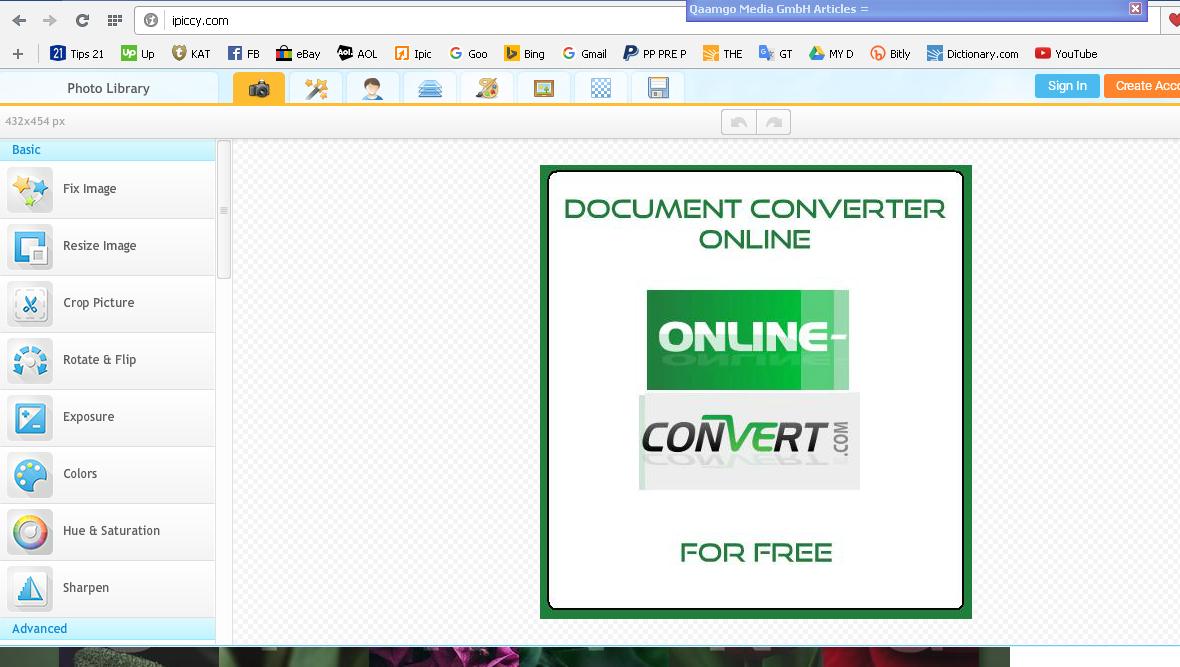Close the Qaamgo Media GmbH Articles popup
This screenshot has width=1180, height=667.
[x=1136, y=9]
